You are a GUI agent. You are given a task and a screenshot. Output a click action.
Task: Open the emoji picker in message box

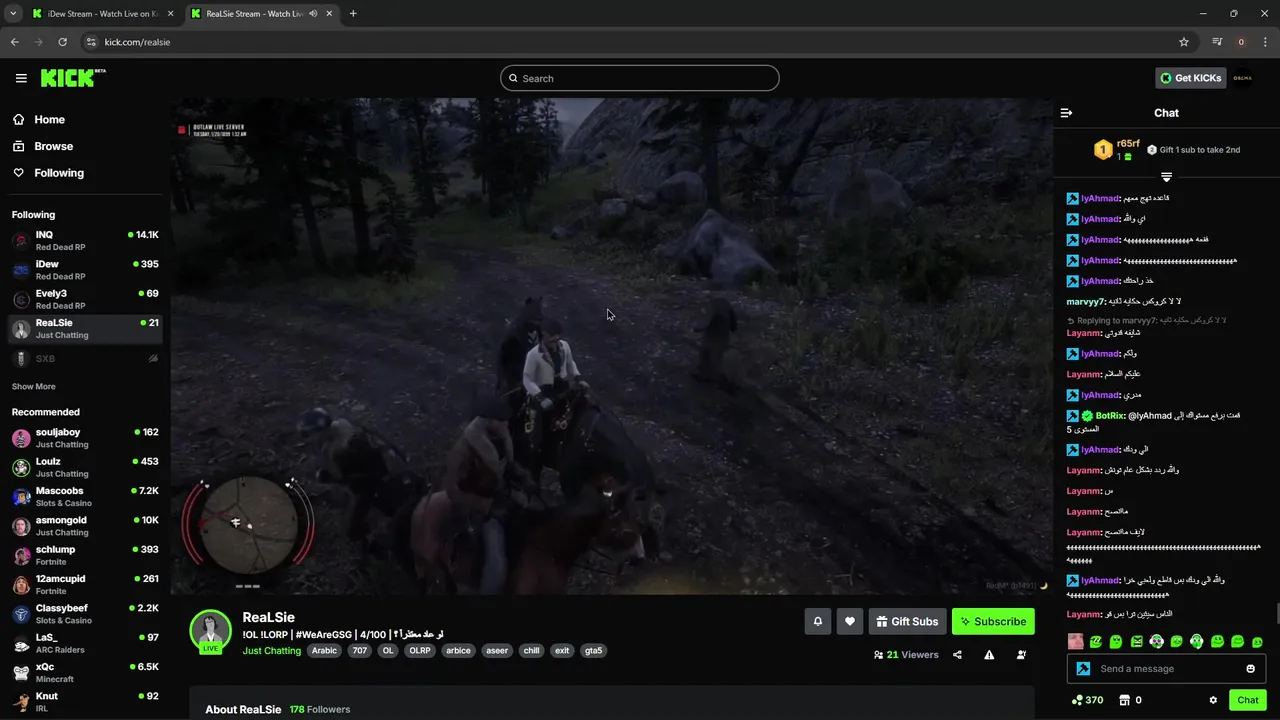point(1250,669)
